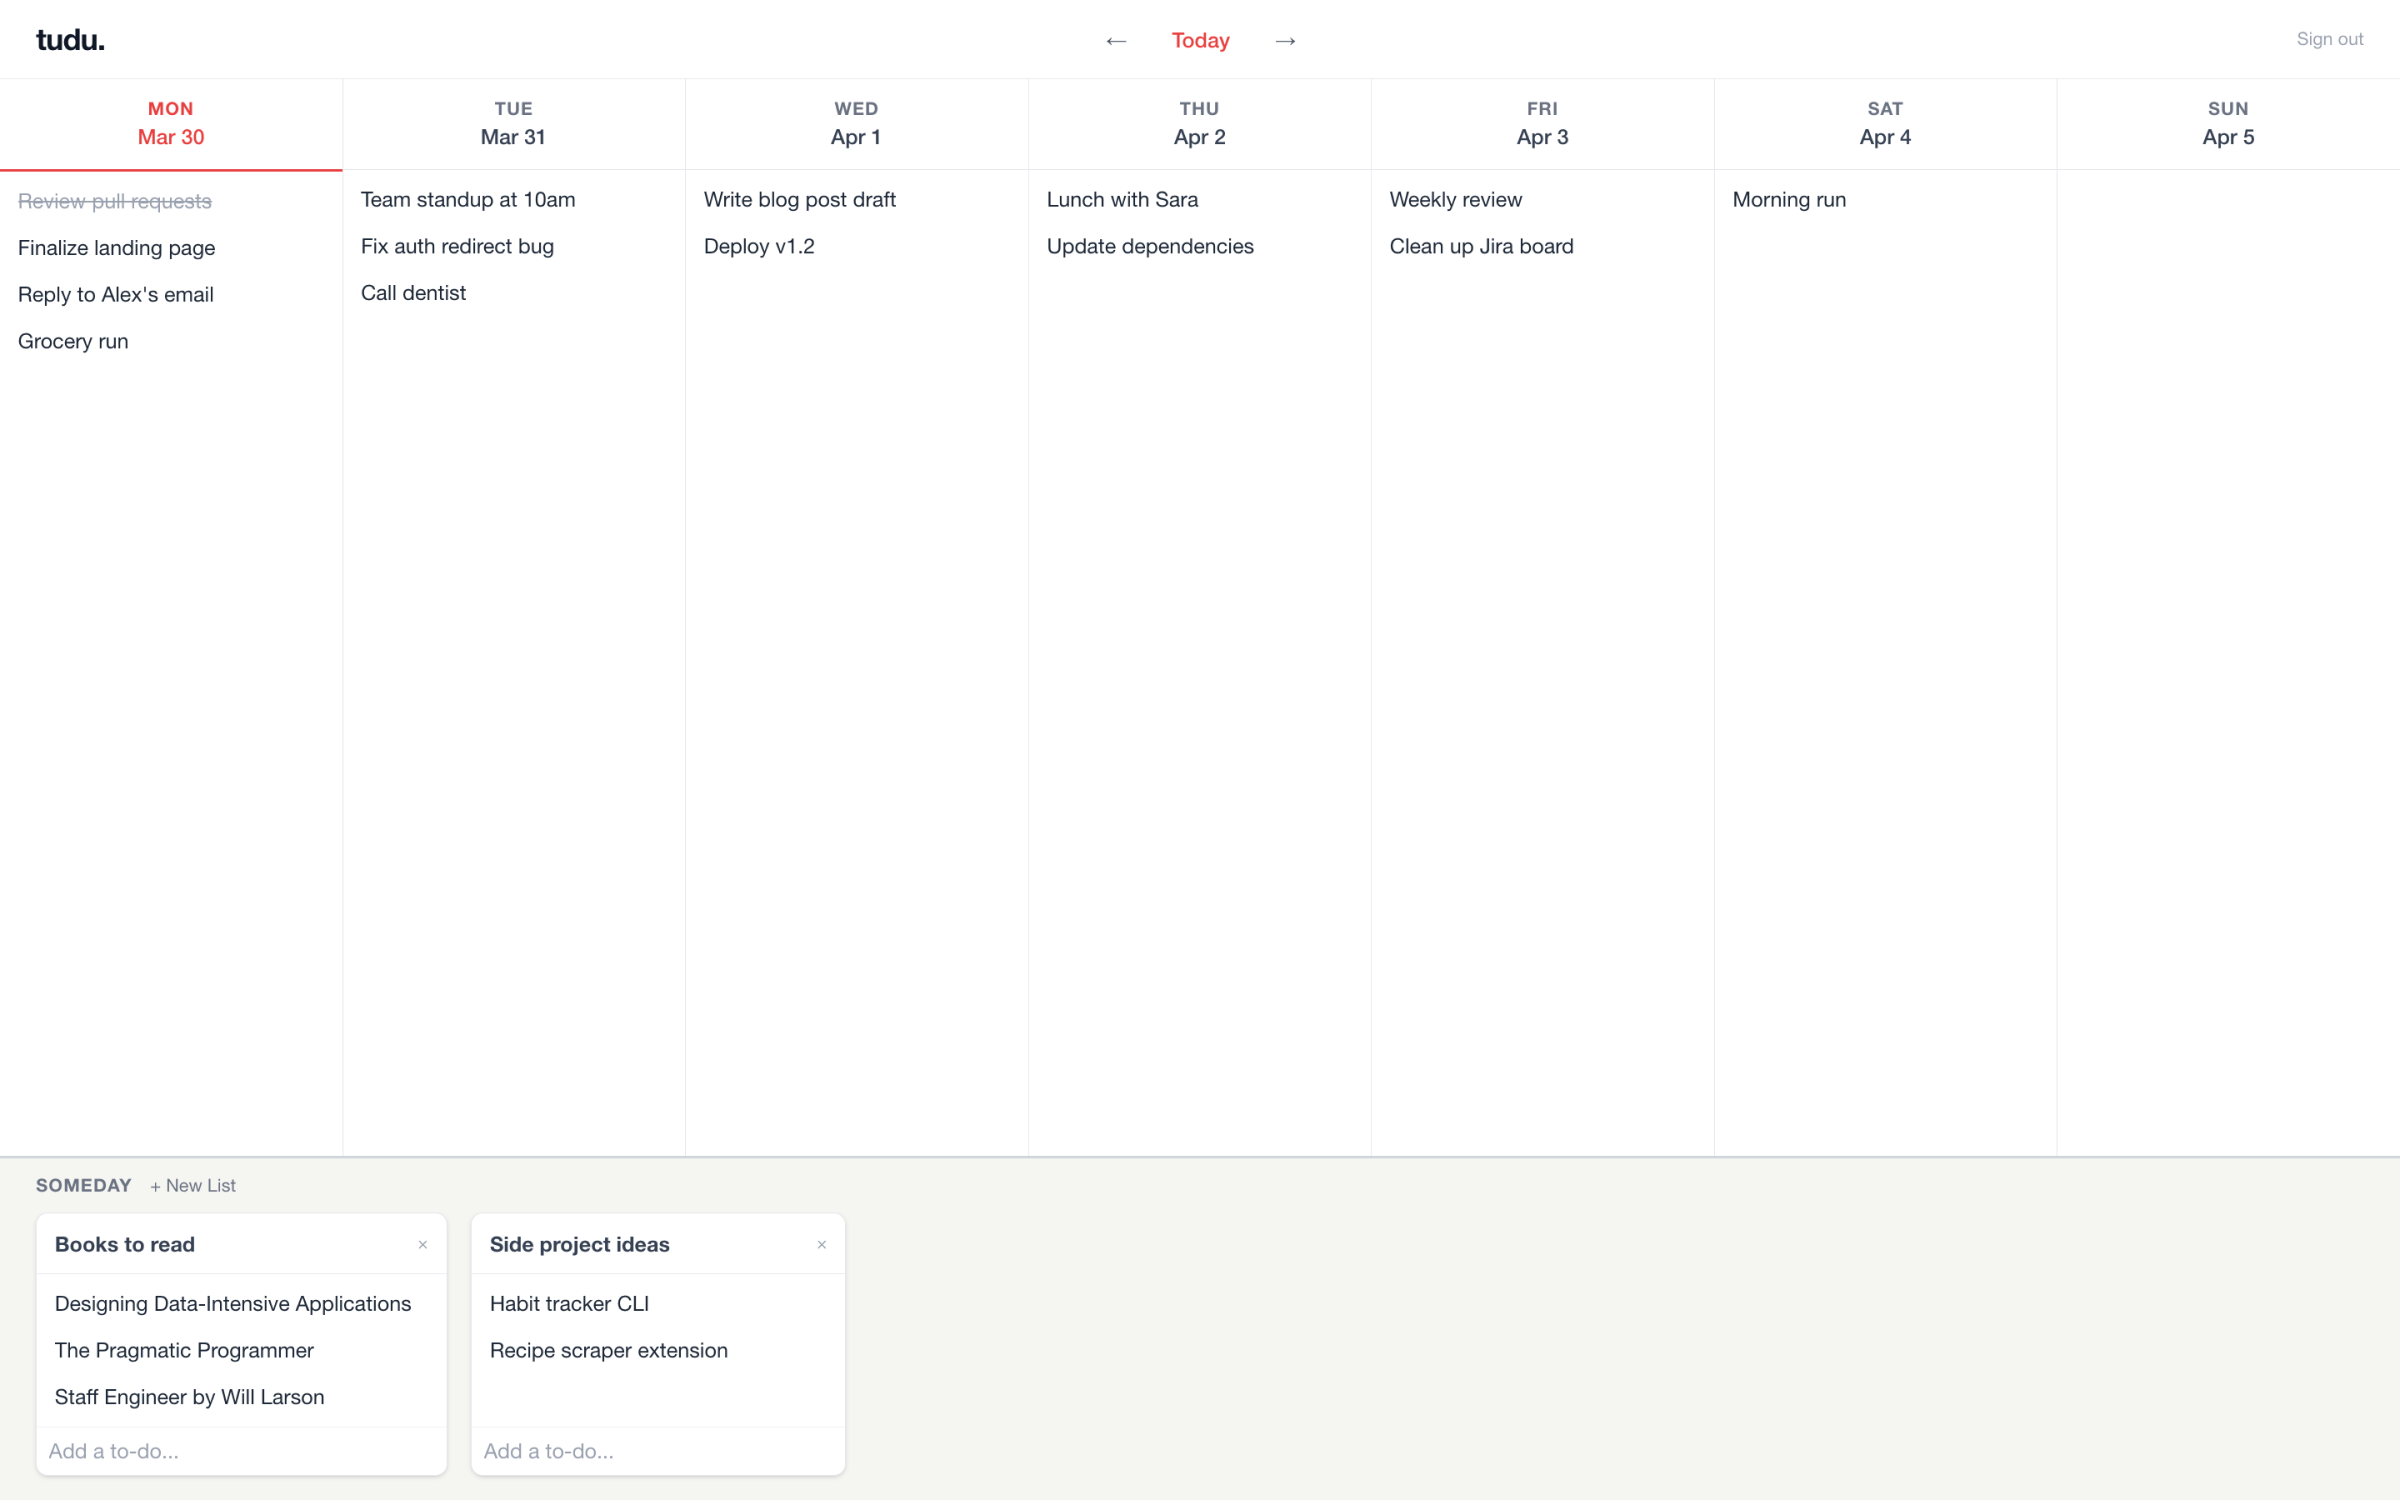
Task: Close the "Books to read" list
Action: point(422,1245)
